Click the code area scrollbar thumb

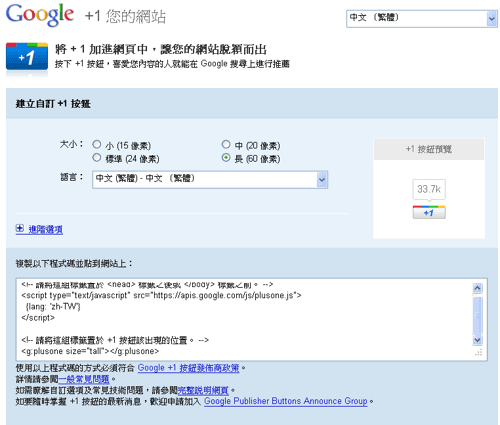[x=477, y=314]
